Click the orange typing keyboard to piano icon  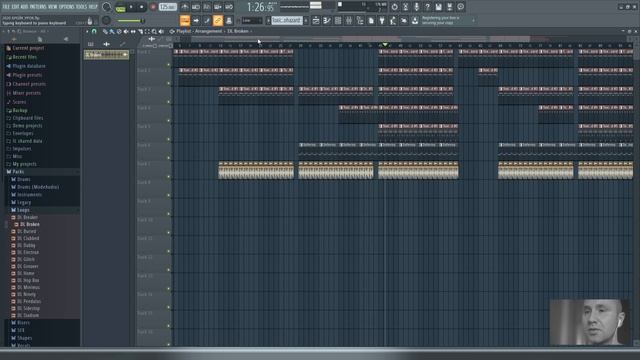[x=185, y=20]
